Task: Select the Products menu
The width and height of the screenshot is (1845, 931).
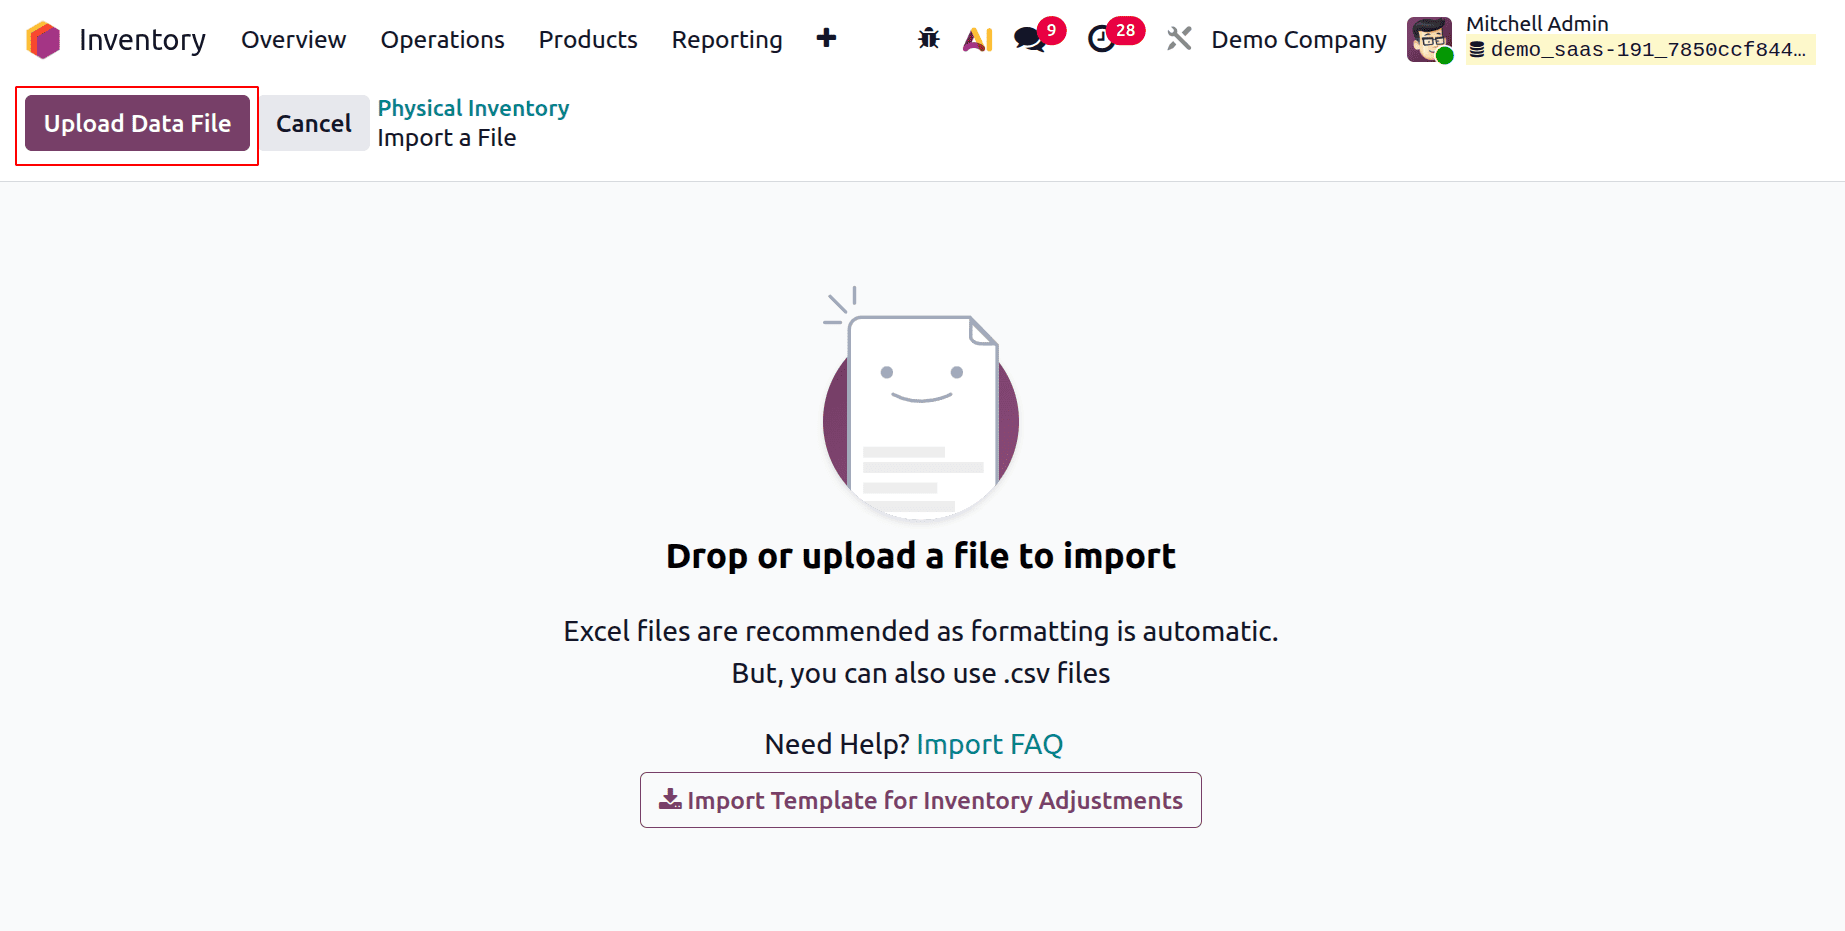Action: (x=588, y=40)
